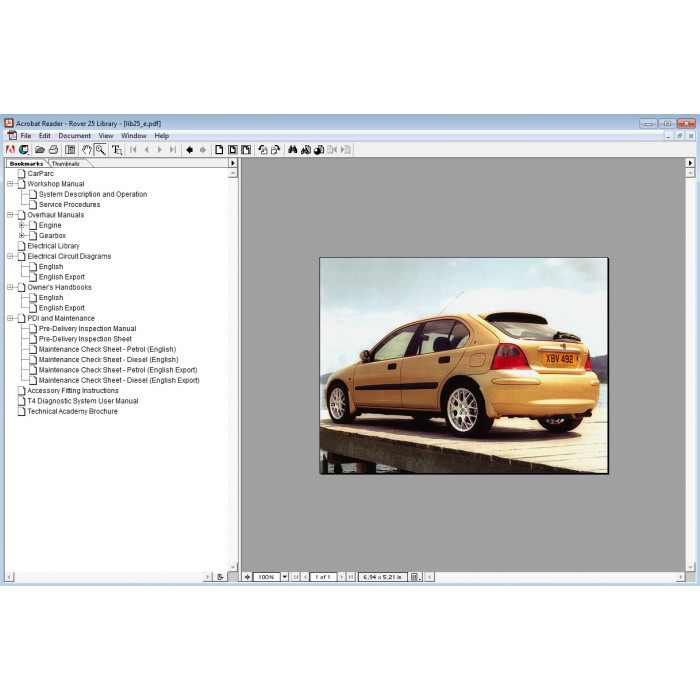Open the Document menu
The height and width of the screenshot is (700, 700).
pyautogui.click(x=75, y=136)
